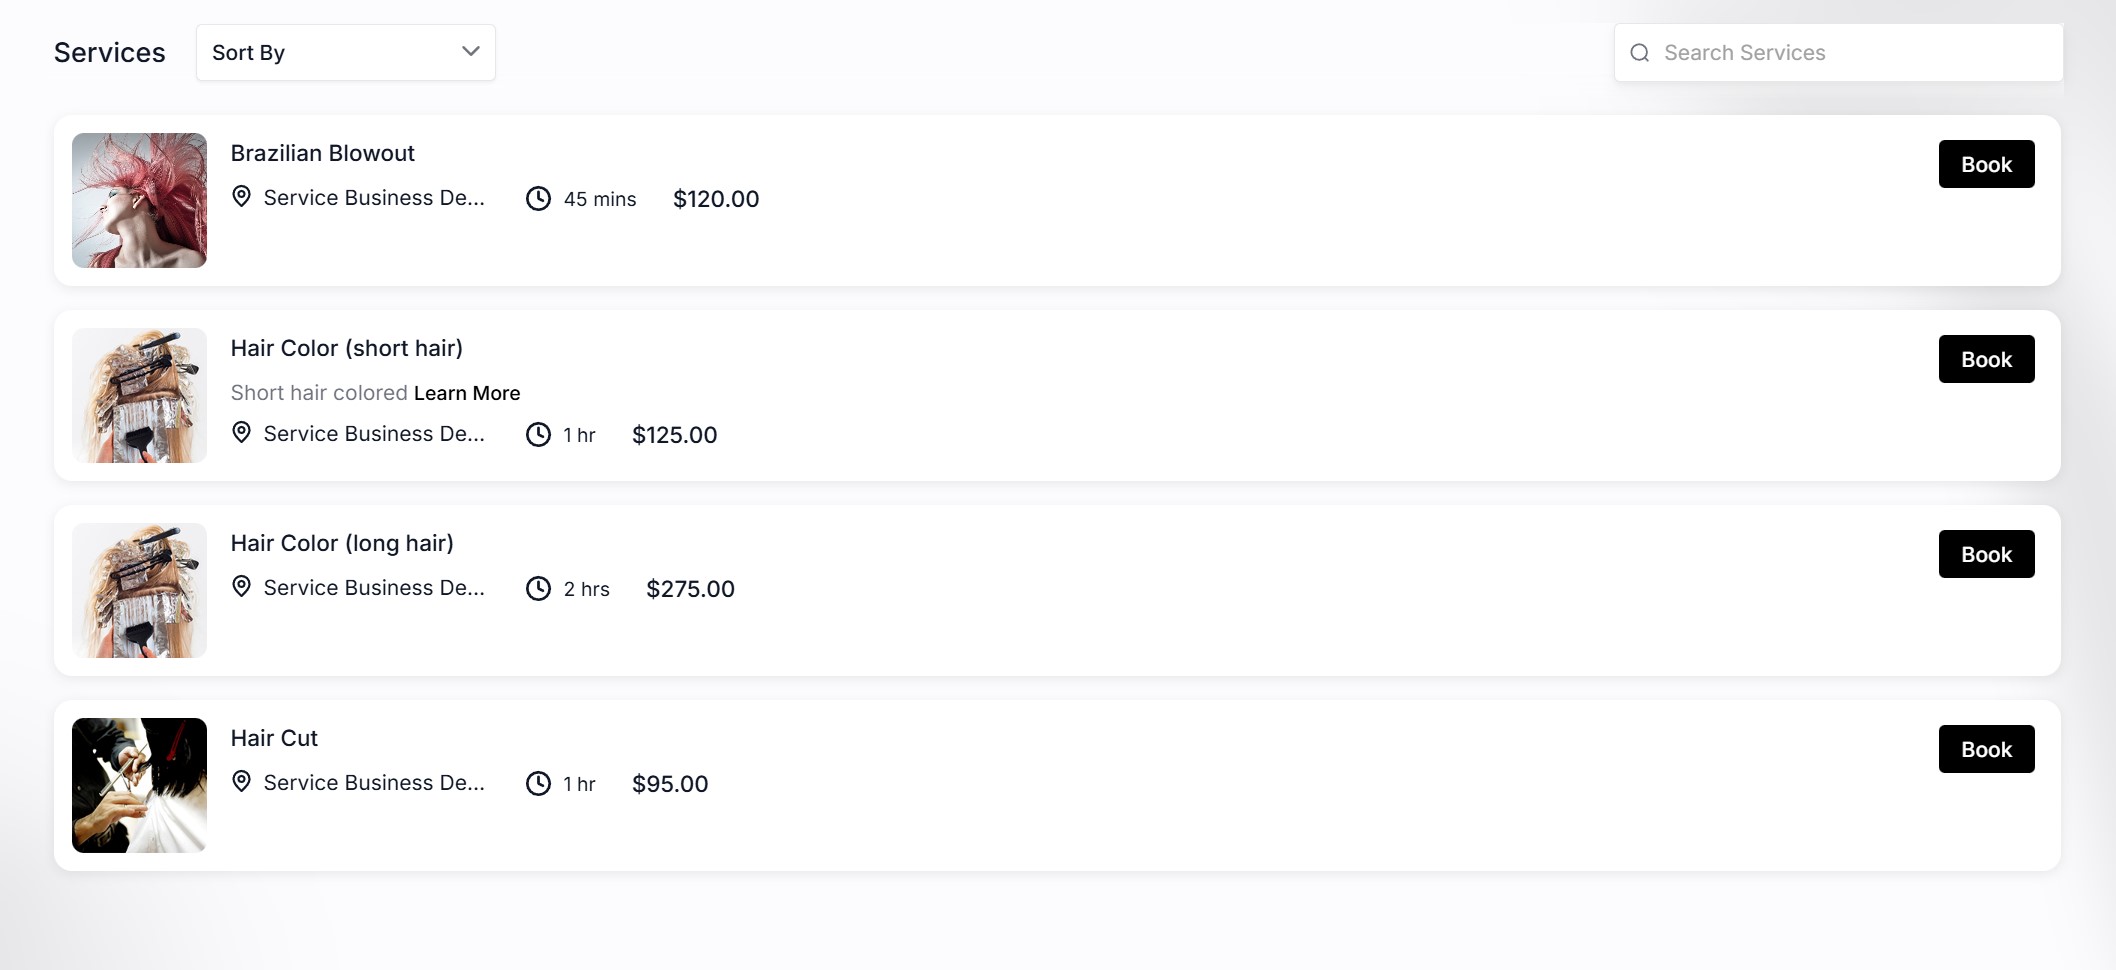Book the Brazilian Blowout service
This screenshot has width=2116, height=970.
point(1985,164)
